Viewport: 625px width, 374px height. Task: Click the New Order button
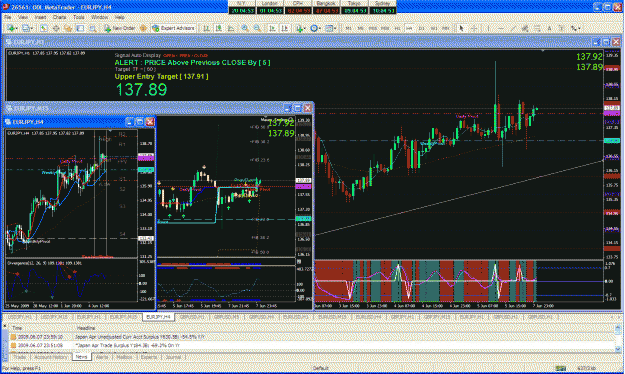pos(120,28)
